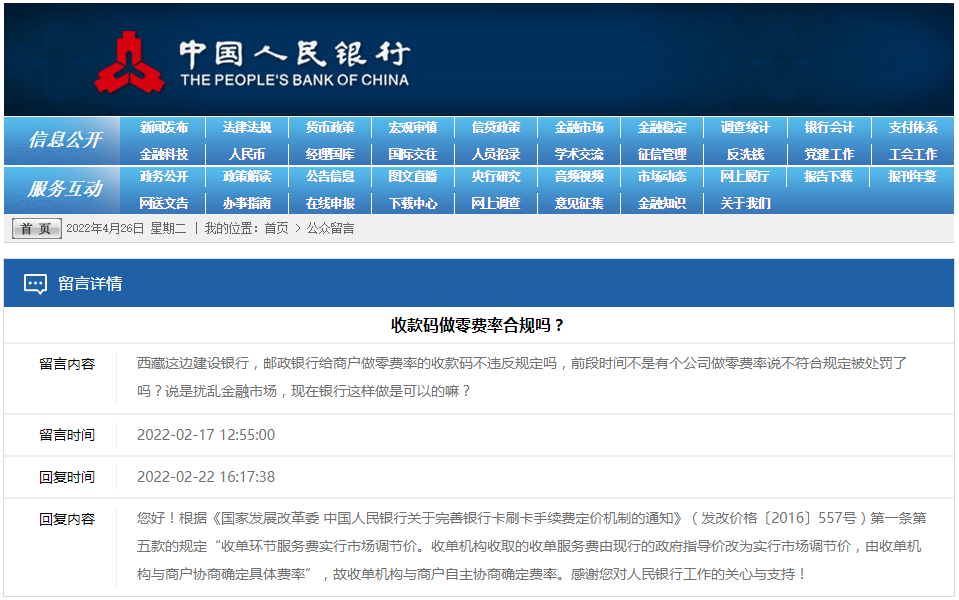Open 市场动态 section
This screenshot has height=600, width=959.
662,176
